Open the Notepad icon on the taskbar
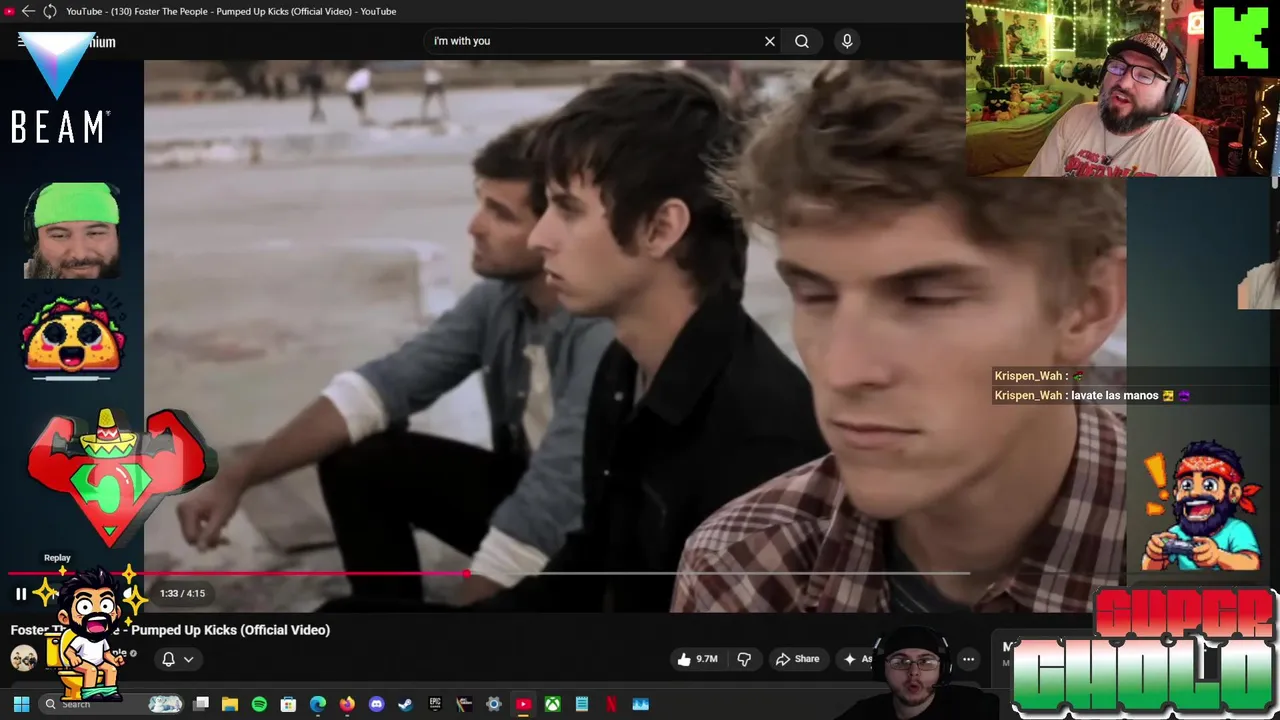Screen dimensions: 1280x720 coord(582,704)
